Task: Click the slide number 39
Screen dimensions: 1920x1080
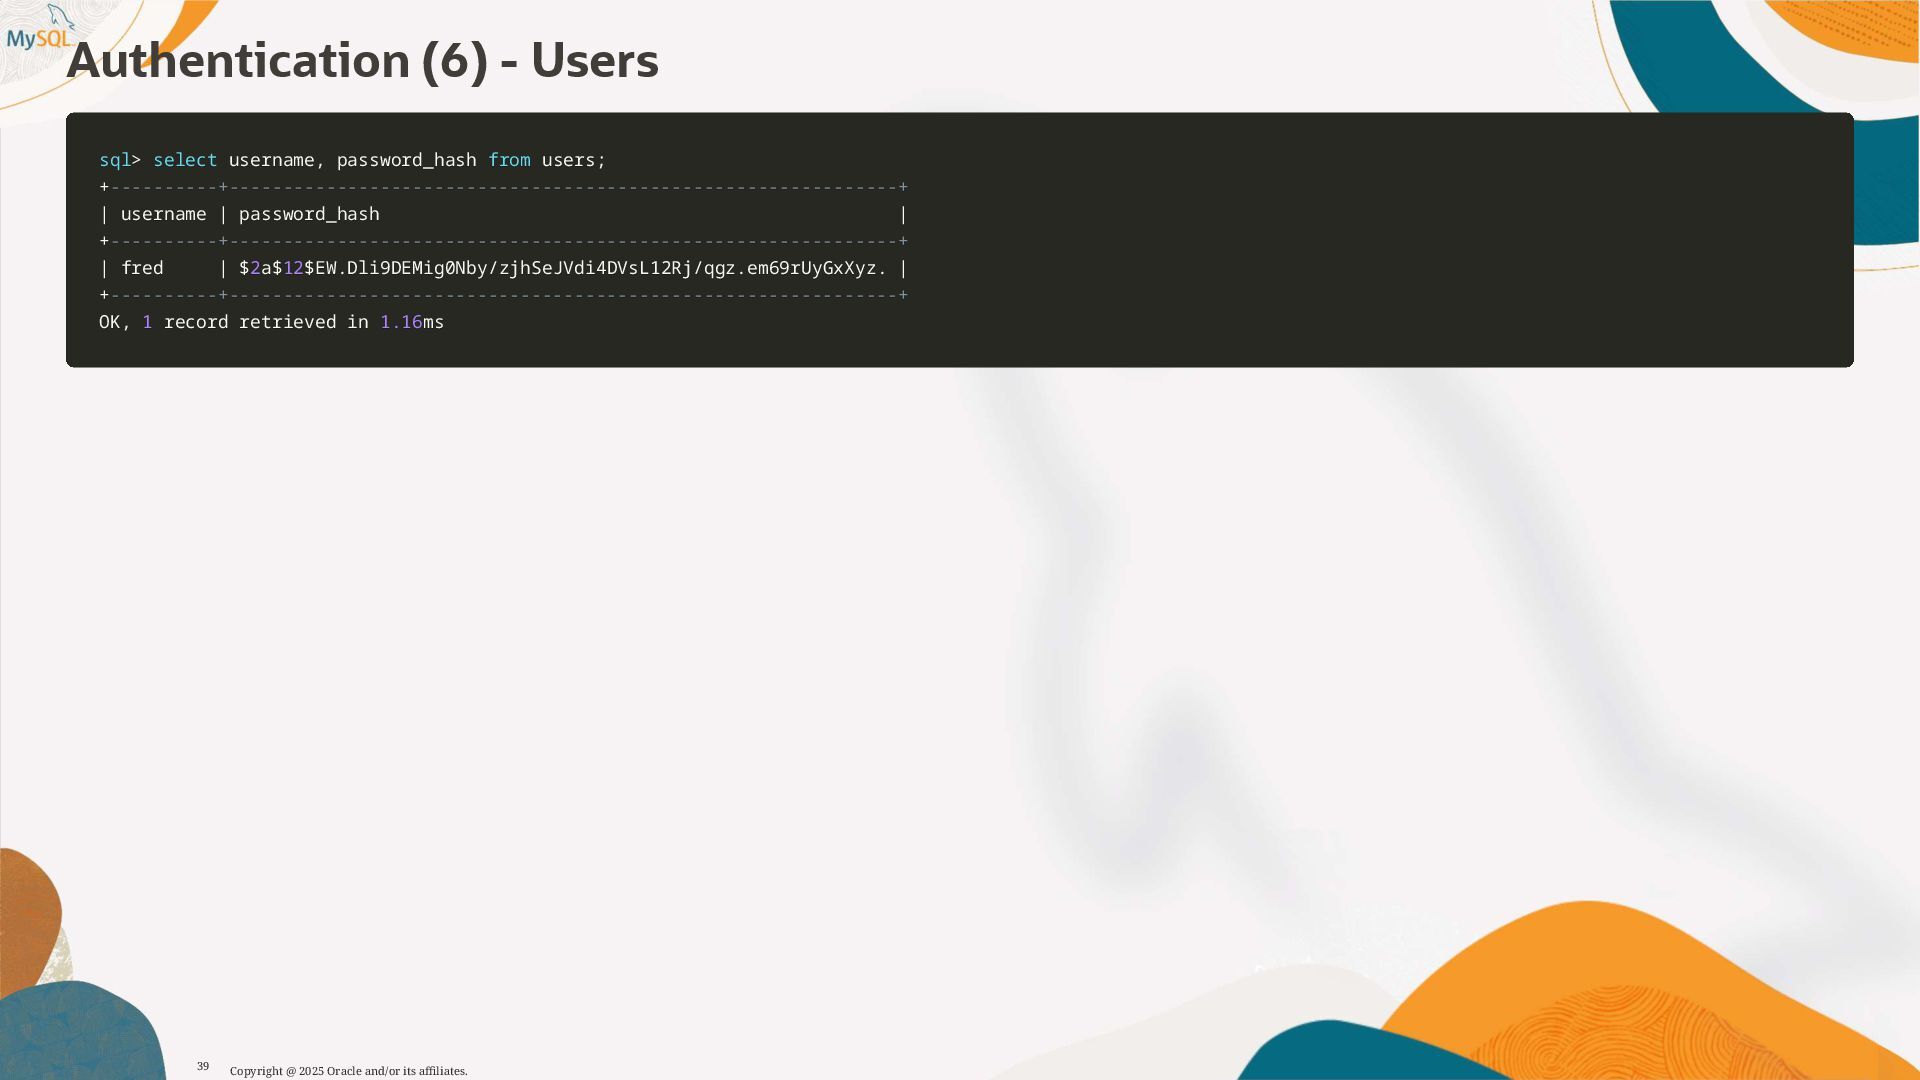Action: 203,1067
